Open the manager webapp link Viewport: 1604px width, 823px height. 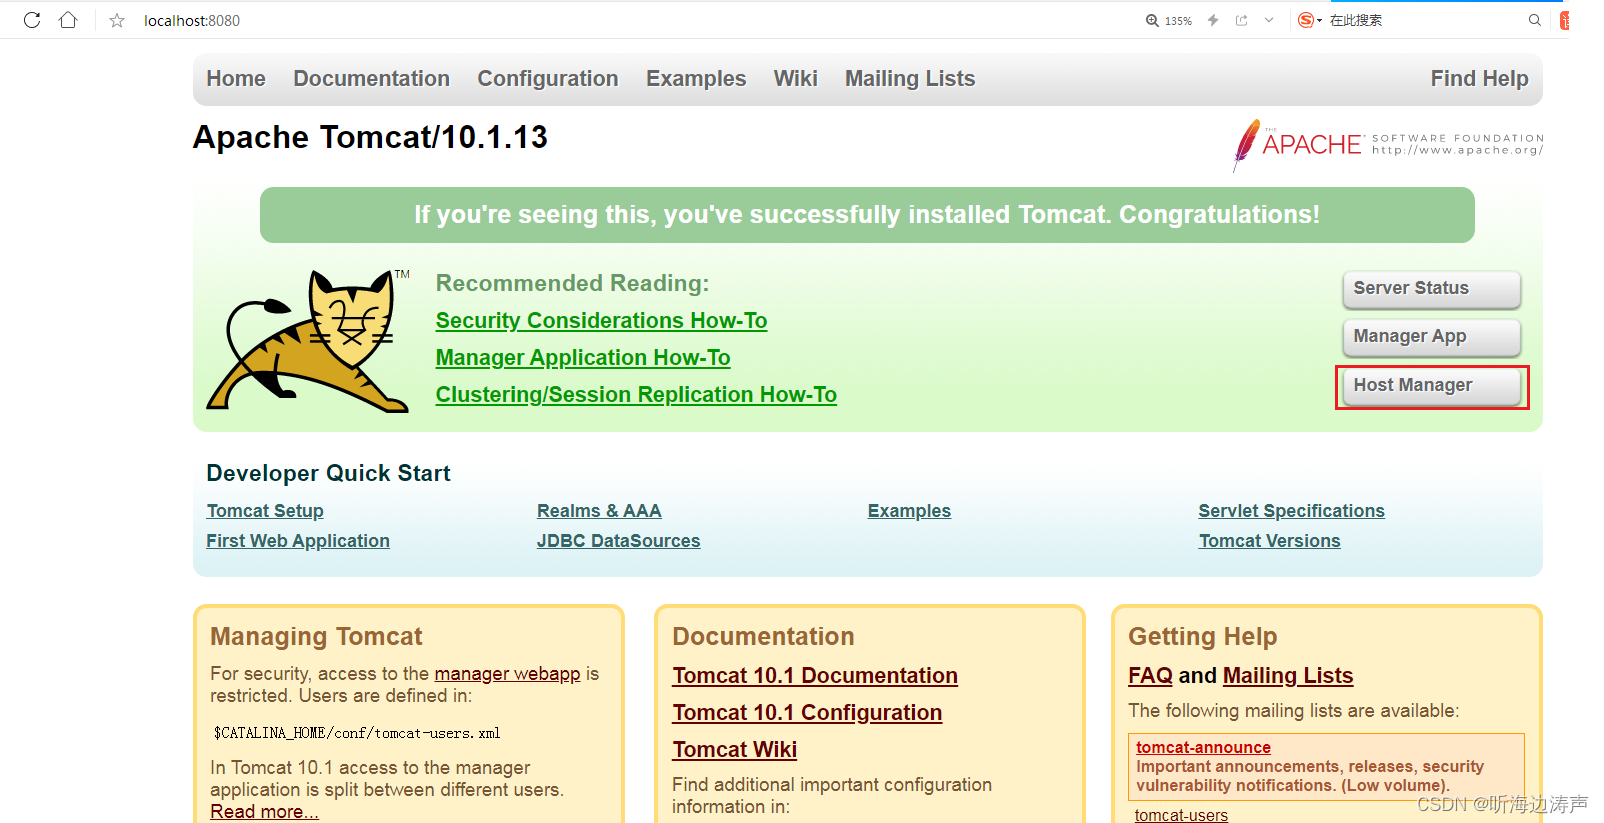pyautogui.click(x=507, y=673)
